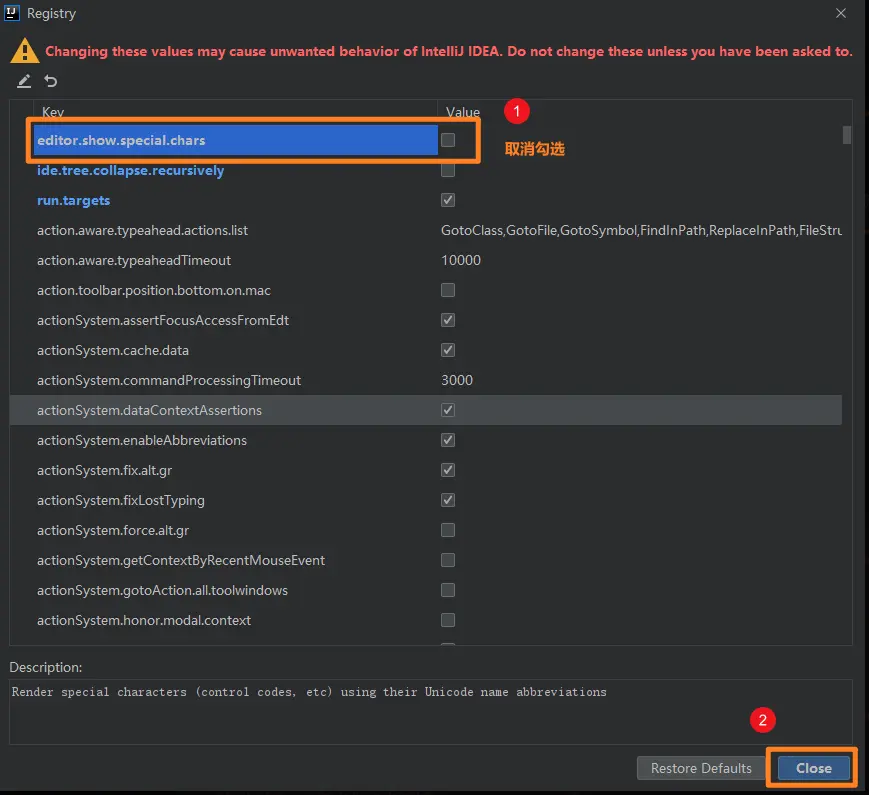Enable actionSystem.gotoAction.all.toolwindows checkbox
Viewport: 869px width, 795px height.
click(x=448, y=590)
